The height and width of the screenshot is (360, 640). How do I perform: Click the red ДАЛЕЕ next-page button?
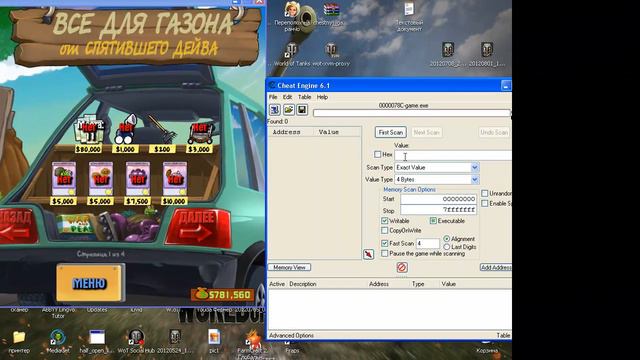pyautogui.click(x=198, y=228)
